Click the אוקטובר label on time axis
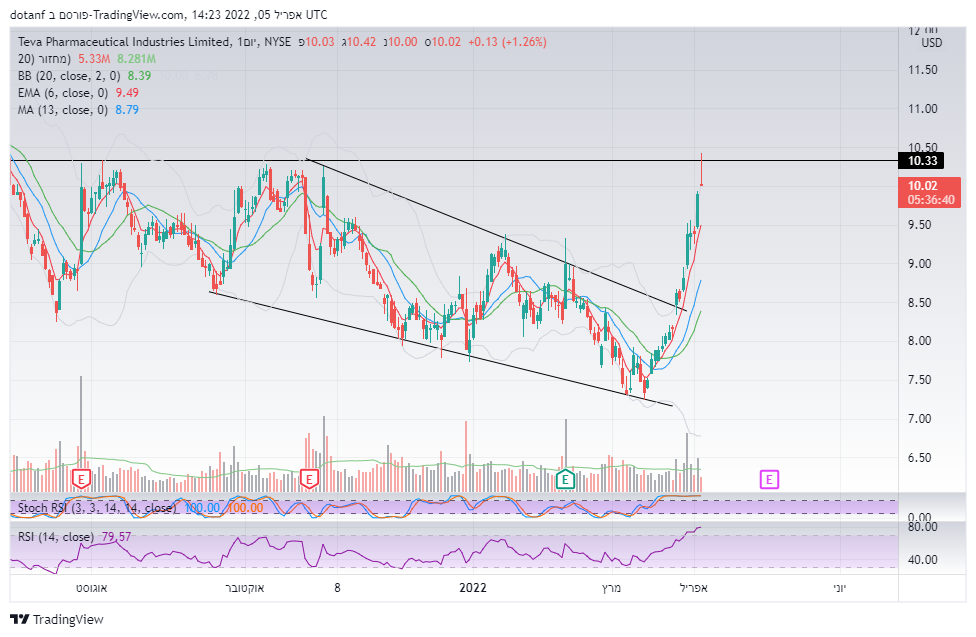976x637 pixels. pos(245,587)
